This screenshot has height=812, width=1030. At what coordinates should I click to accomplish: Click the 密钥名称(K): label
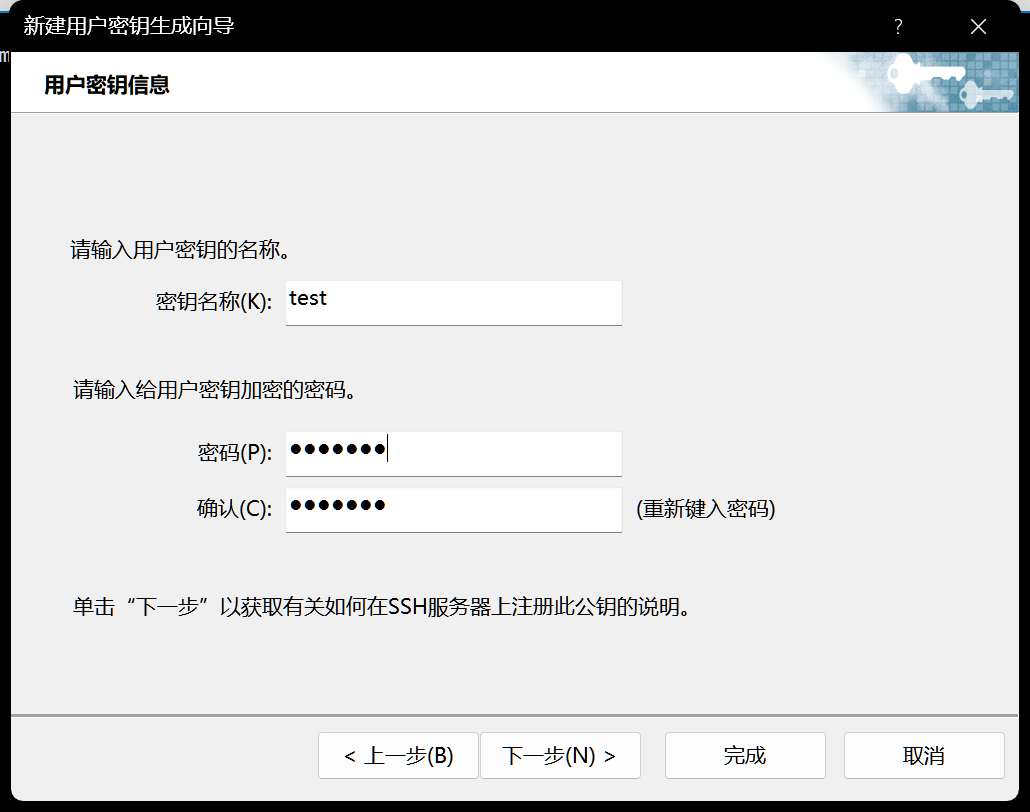tap(214, 302)
